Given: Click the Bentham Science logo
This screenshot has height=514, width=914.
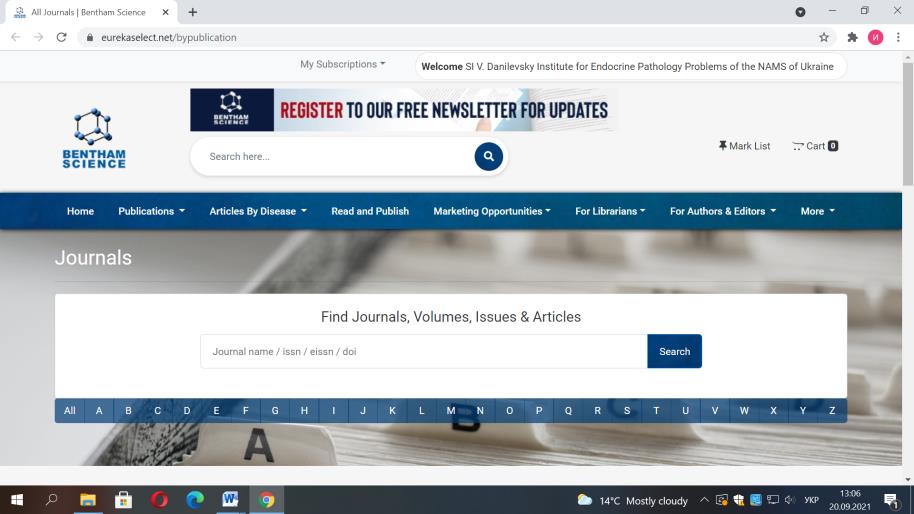Looking at the screenshot, I should [x=94, y=140].
